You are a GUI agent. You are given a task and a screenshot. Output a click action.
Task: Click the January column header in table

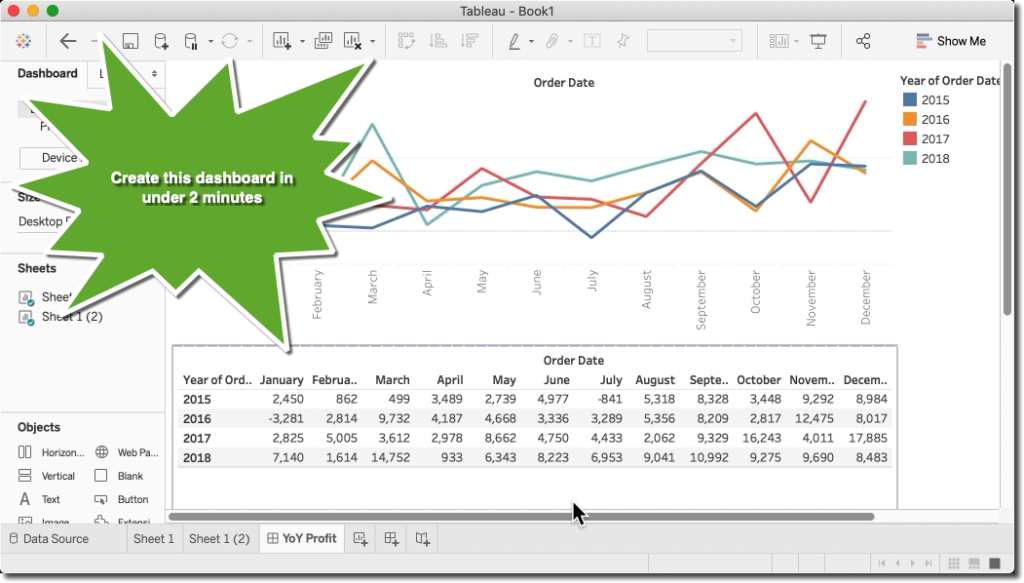[281, 380]
